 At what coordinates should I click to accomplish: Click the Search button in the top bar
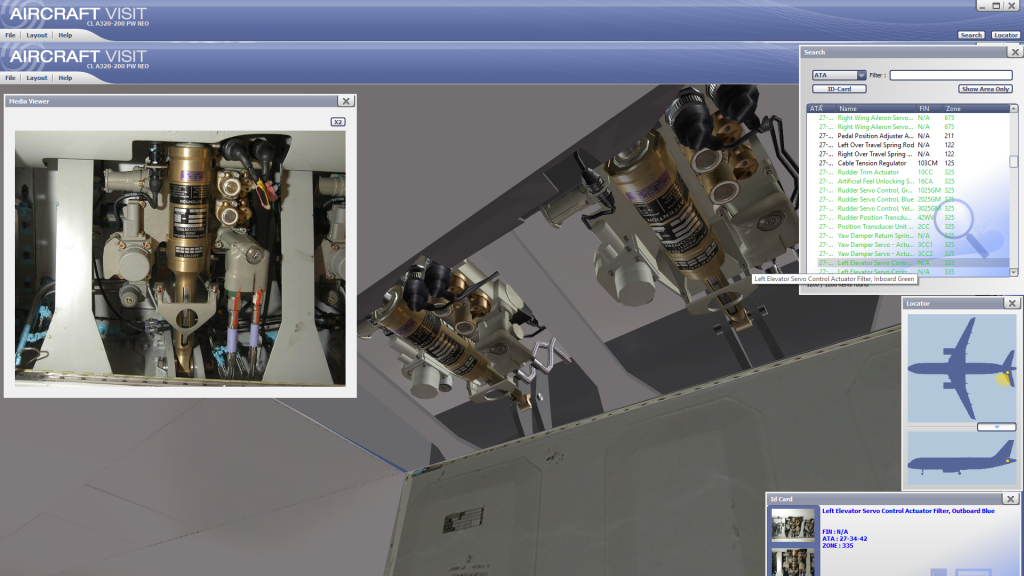971,35
